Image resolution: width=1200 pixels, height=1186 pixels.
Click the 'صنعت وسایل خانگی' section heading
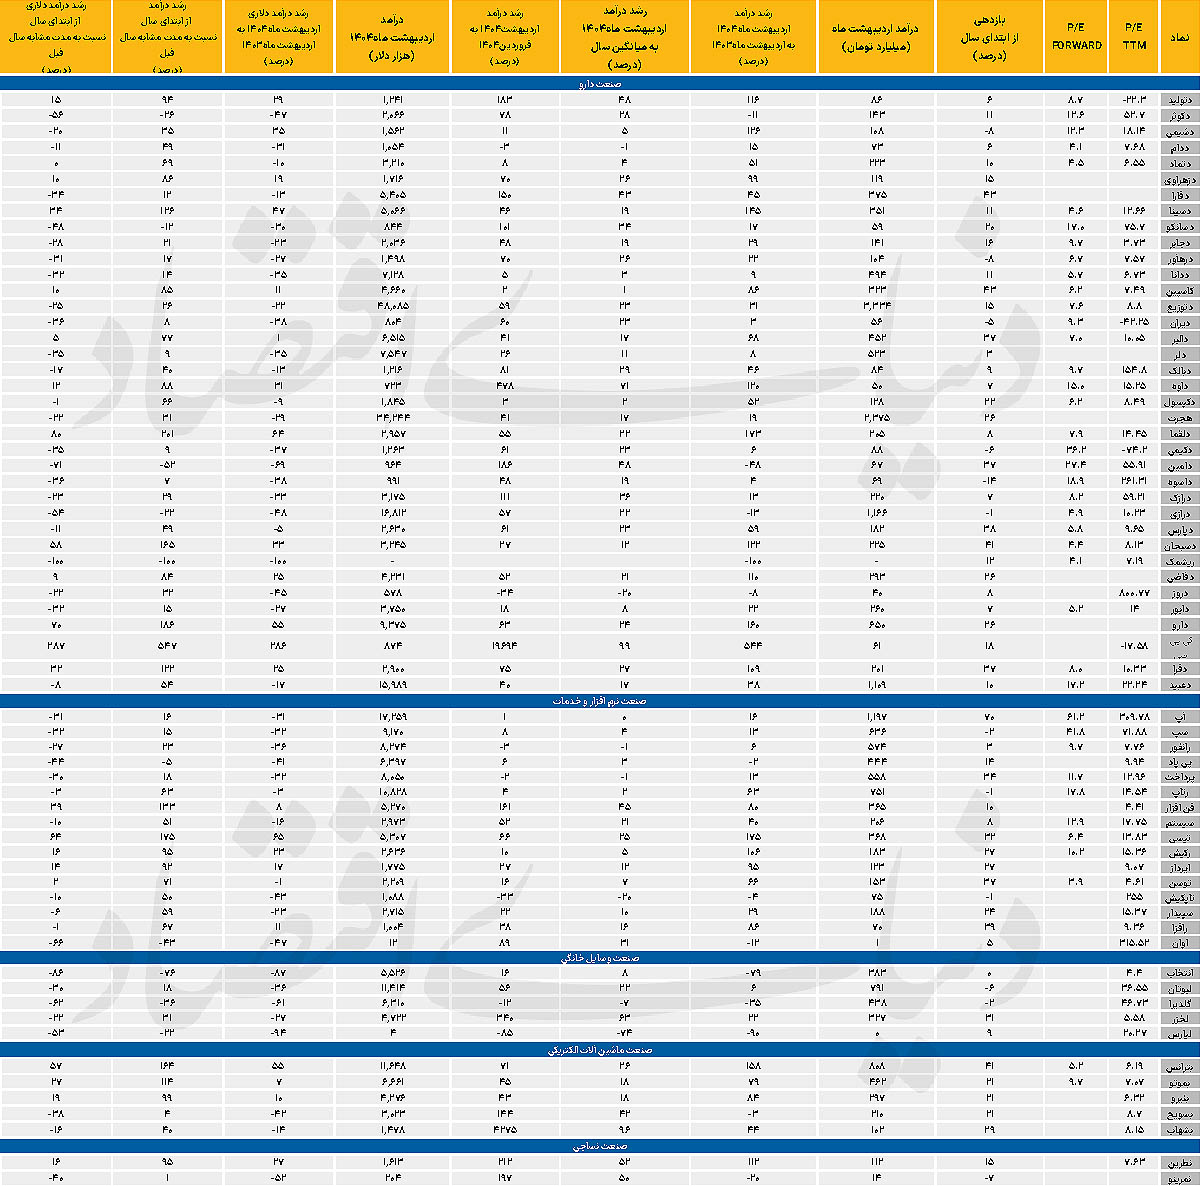coord(600,957)
